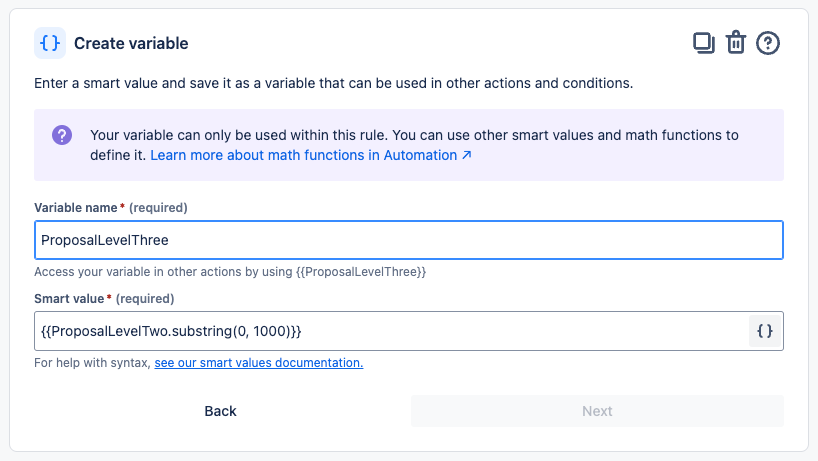Screen dimensions: 818x461
Task: Open the smart value picker braces button
Action: (x=765, y=331)
